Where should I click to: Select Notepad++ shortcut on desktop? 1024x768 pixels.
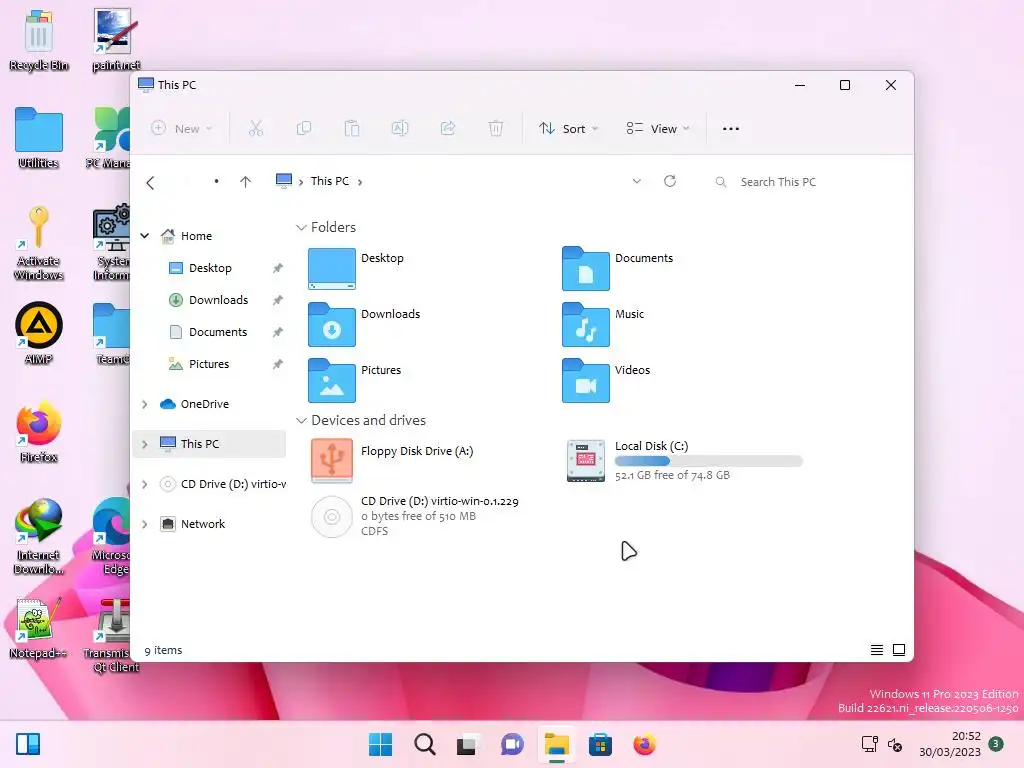point(38,628)
